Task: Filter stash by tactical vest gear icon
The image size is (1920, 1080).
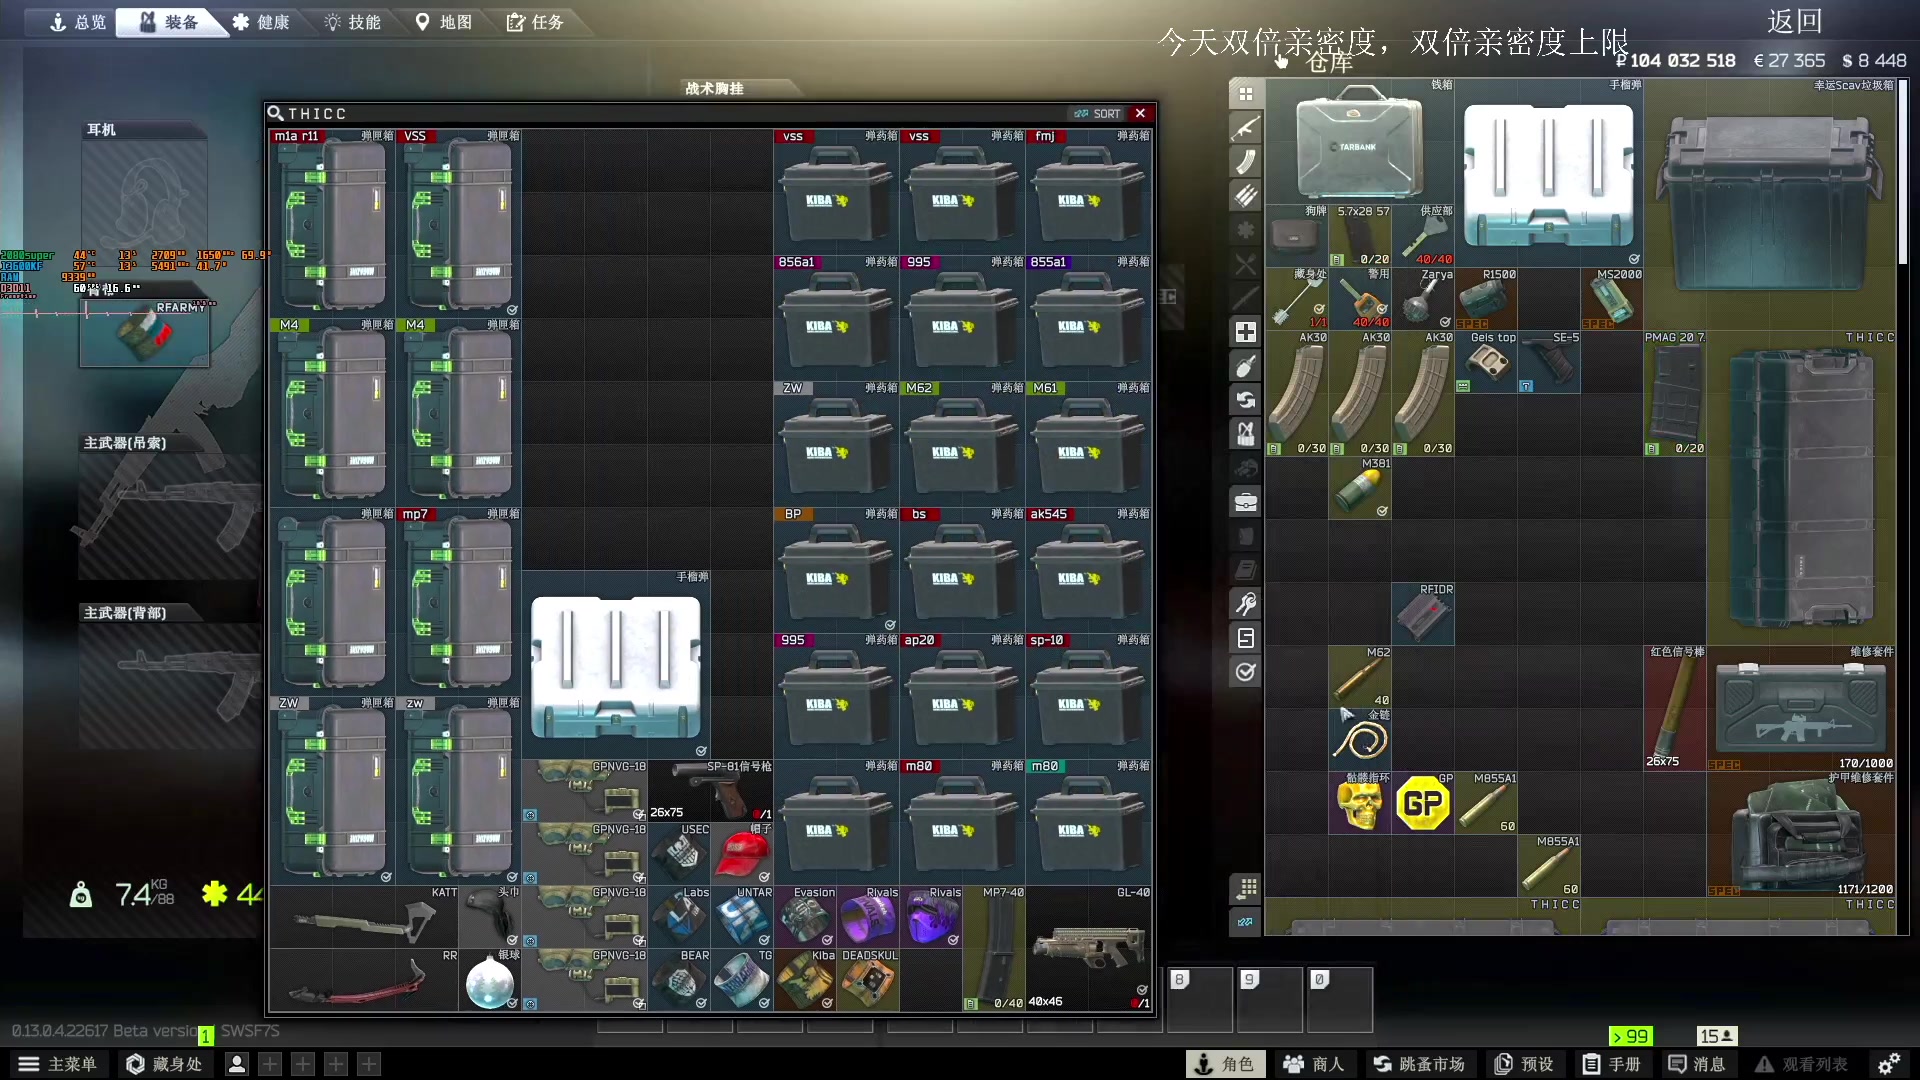Action: click(1245, 434)
